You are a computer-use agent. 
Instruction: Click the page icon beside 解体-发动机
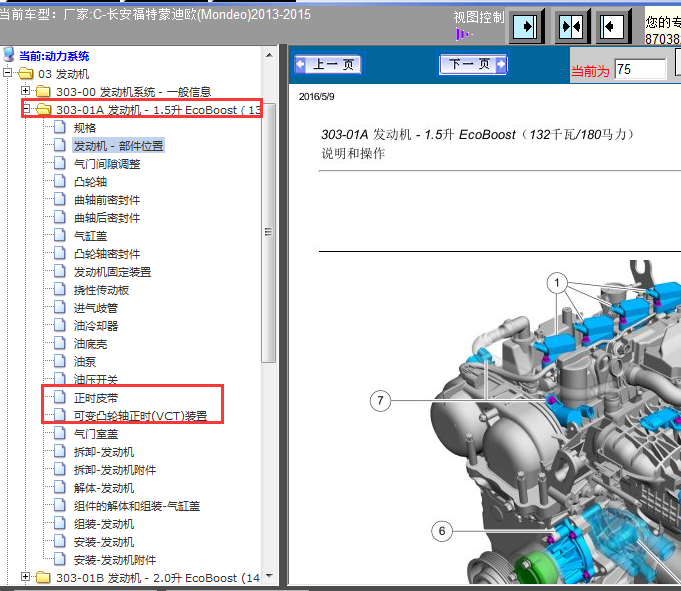[60, 487]
